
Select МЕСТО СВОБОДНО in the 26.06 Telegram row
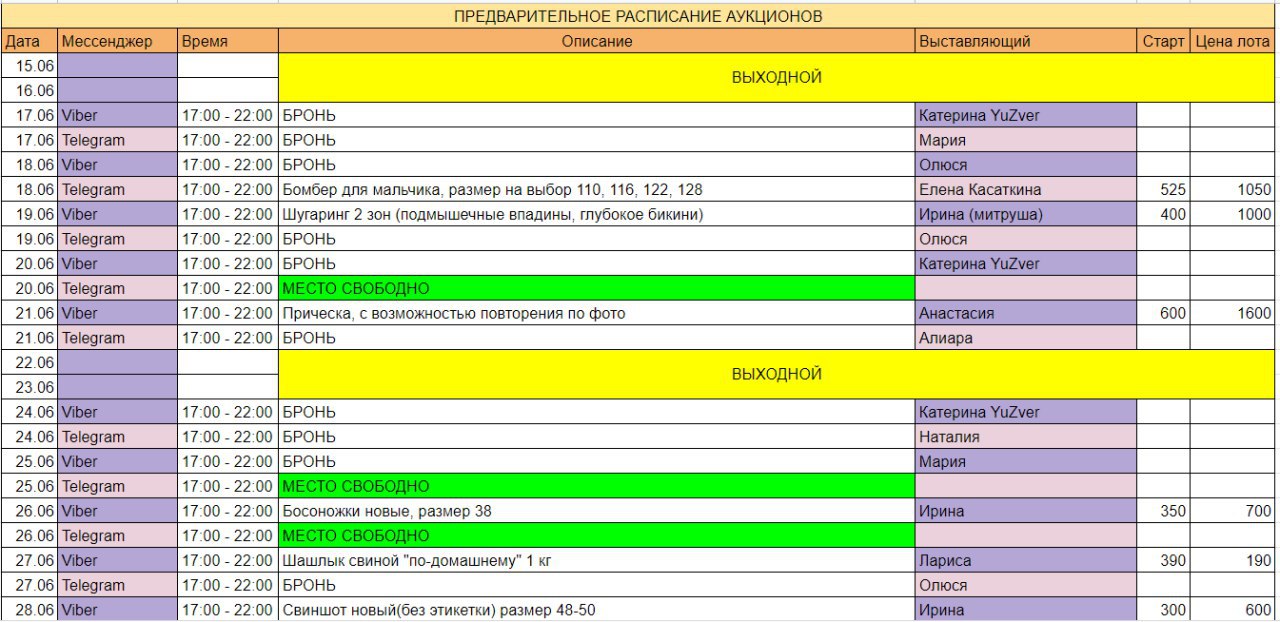coord(596,535)
